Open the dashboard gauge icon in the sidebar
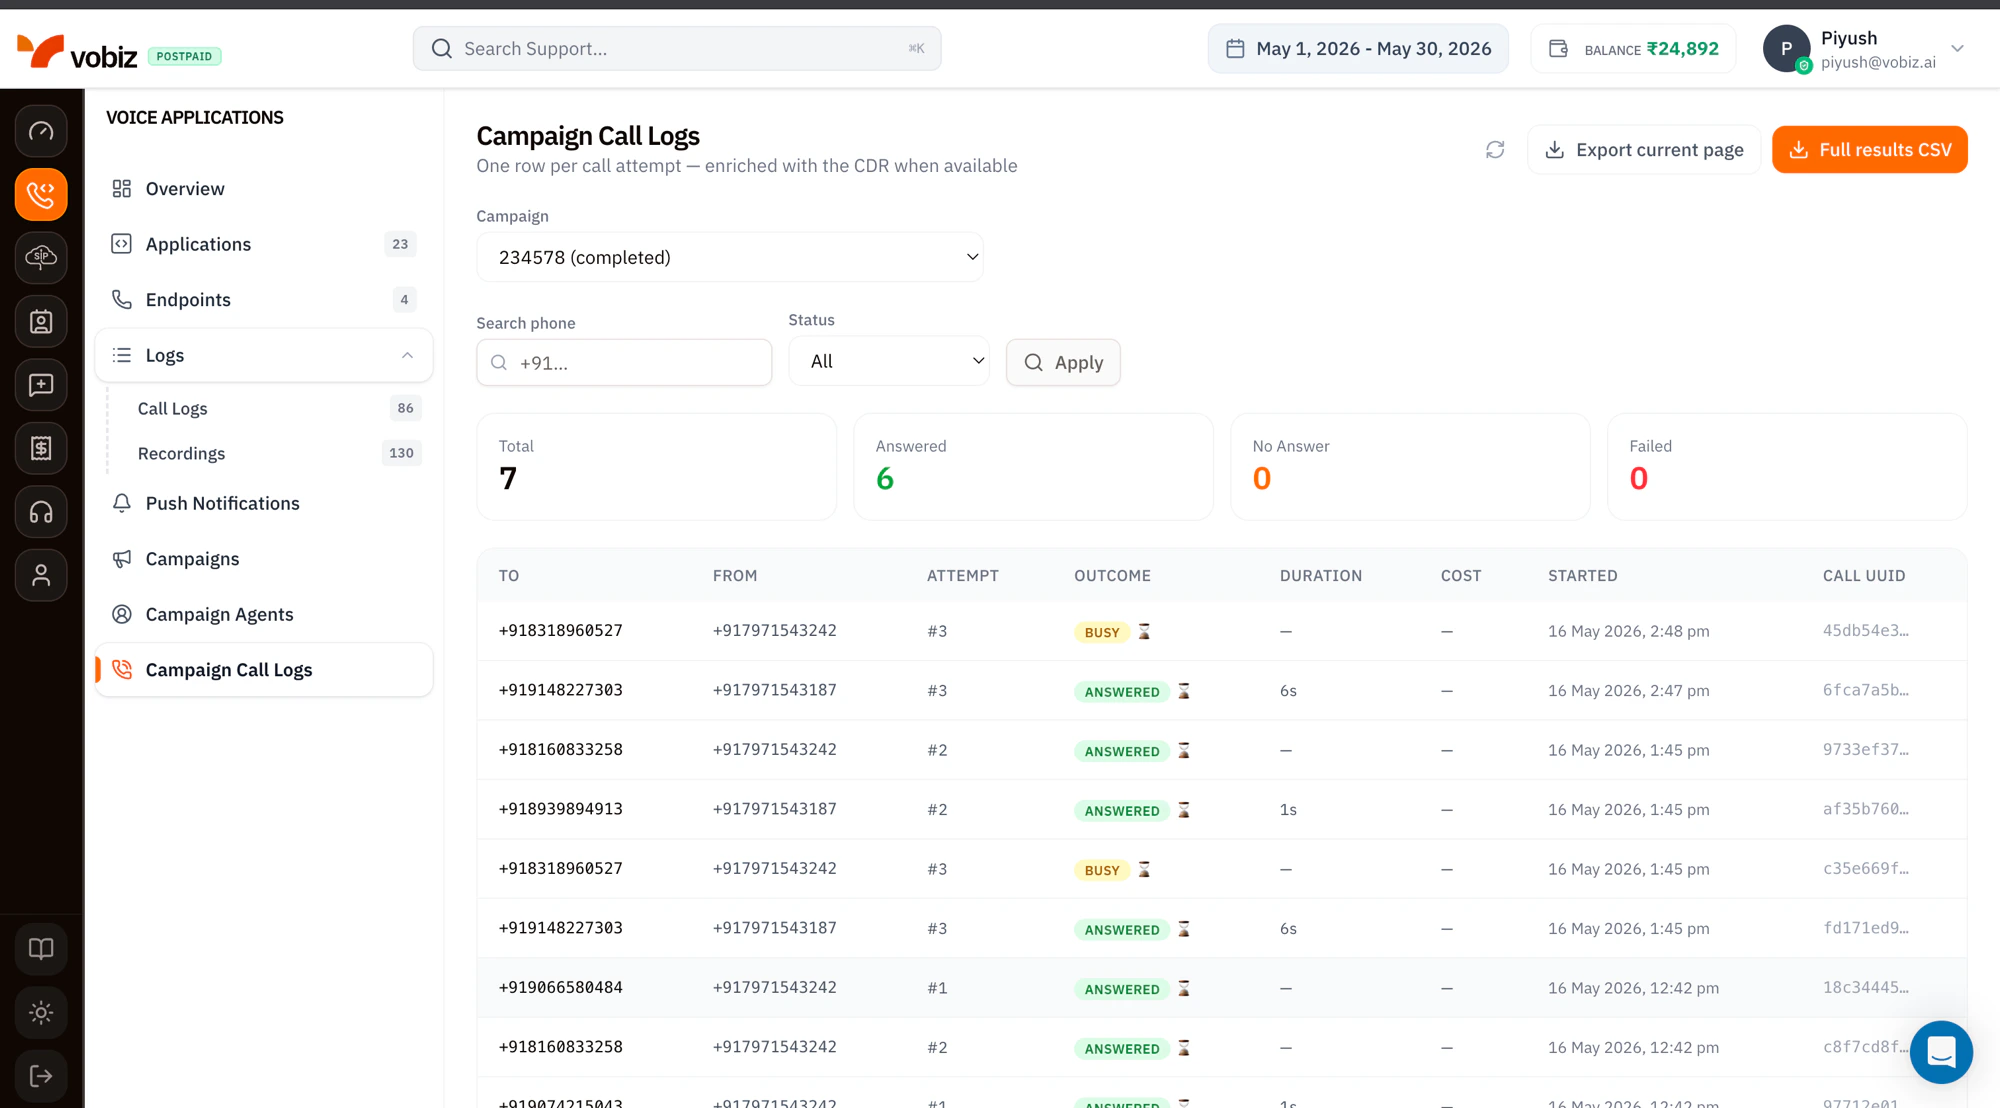Viewport: 2000px width, 1108px height. coord(41,131)
